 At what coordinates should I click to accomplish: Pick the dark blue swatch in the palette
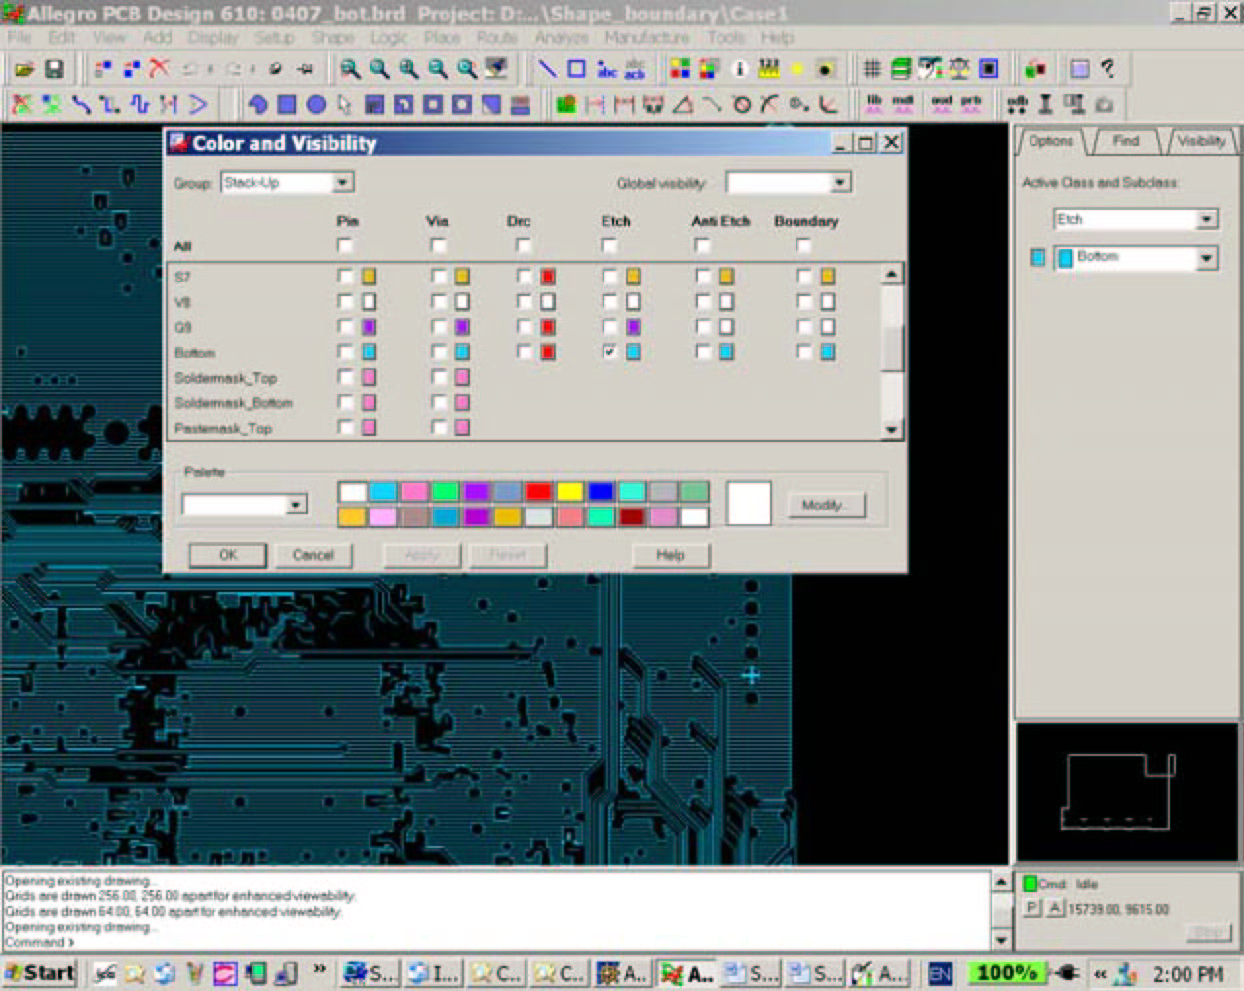coord(601,491)
